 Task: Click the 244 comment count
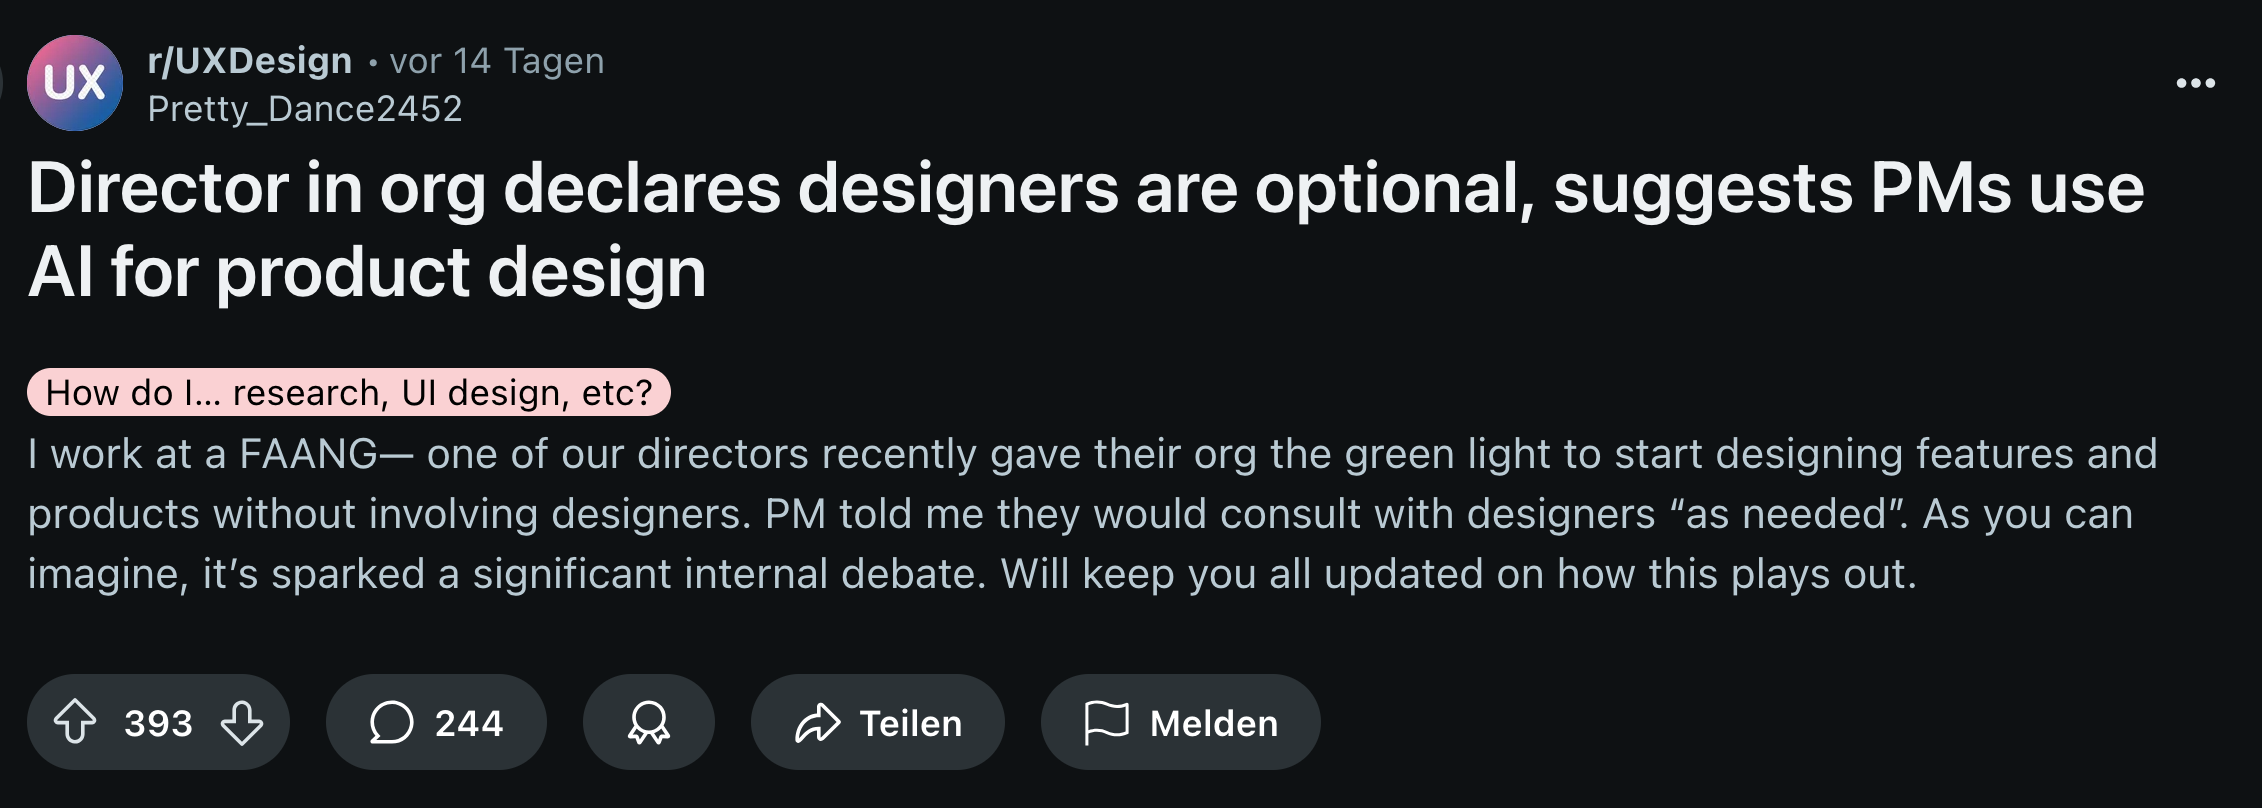(469, 723)
